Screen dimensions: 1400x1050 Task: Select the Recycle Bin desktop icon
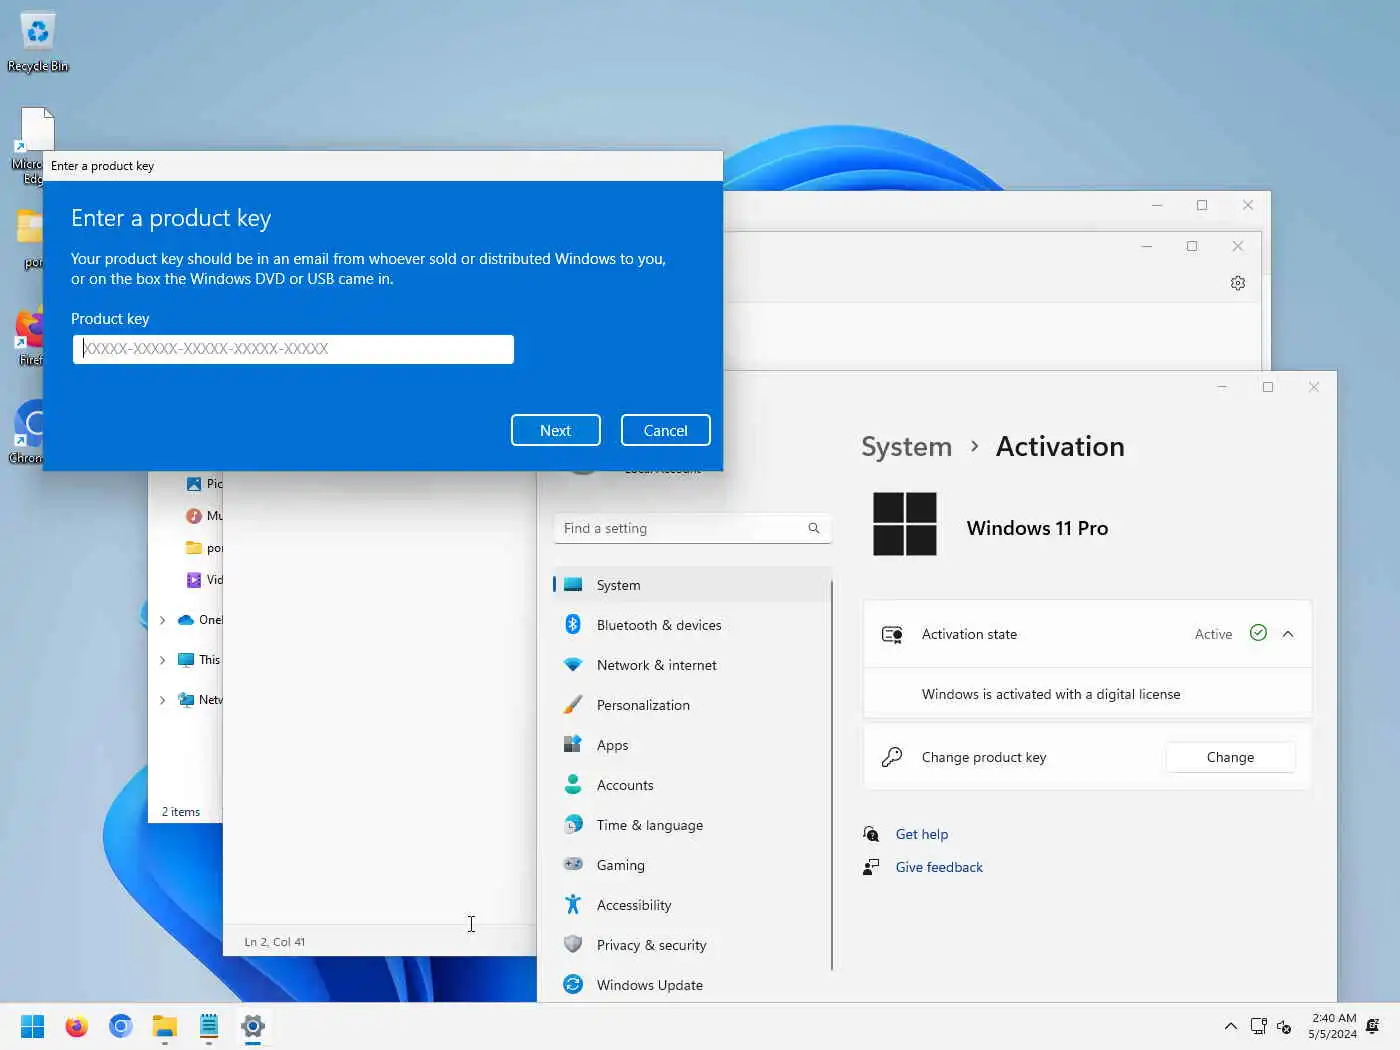click(x=38, y=42)
